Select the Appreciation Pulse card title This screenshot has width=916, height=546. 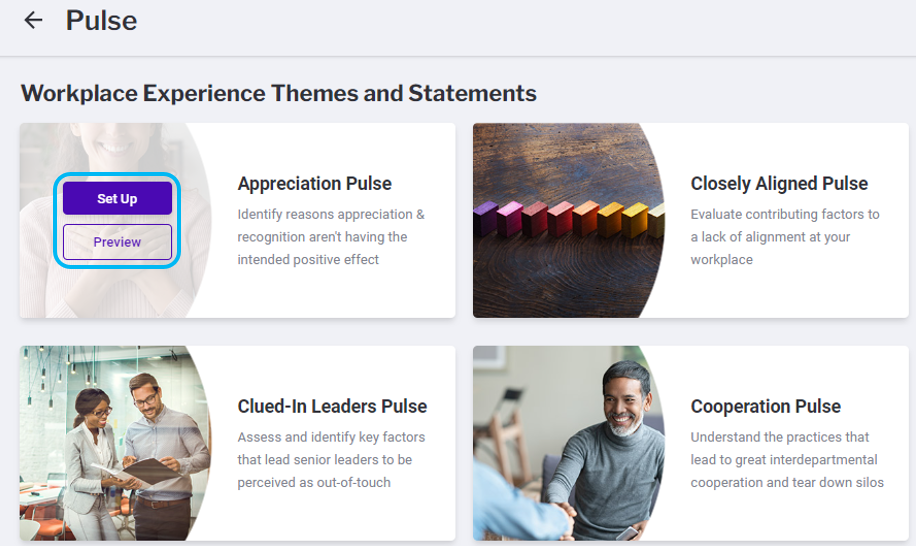(x=314, y=184)
